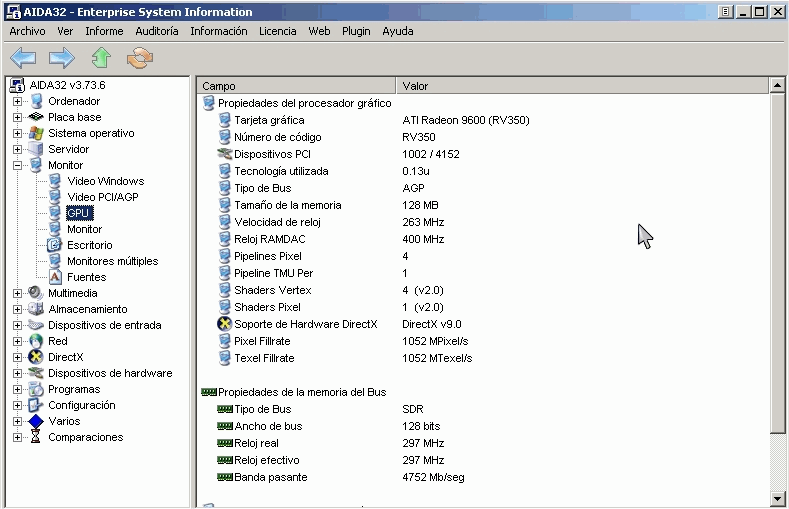Click the Fuentes letter A icon
This screenshot has width=789, height=509.
[55, 277]
